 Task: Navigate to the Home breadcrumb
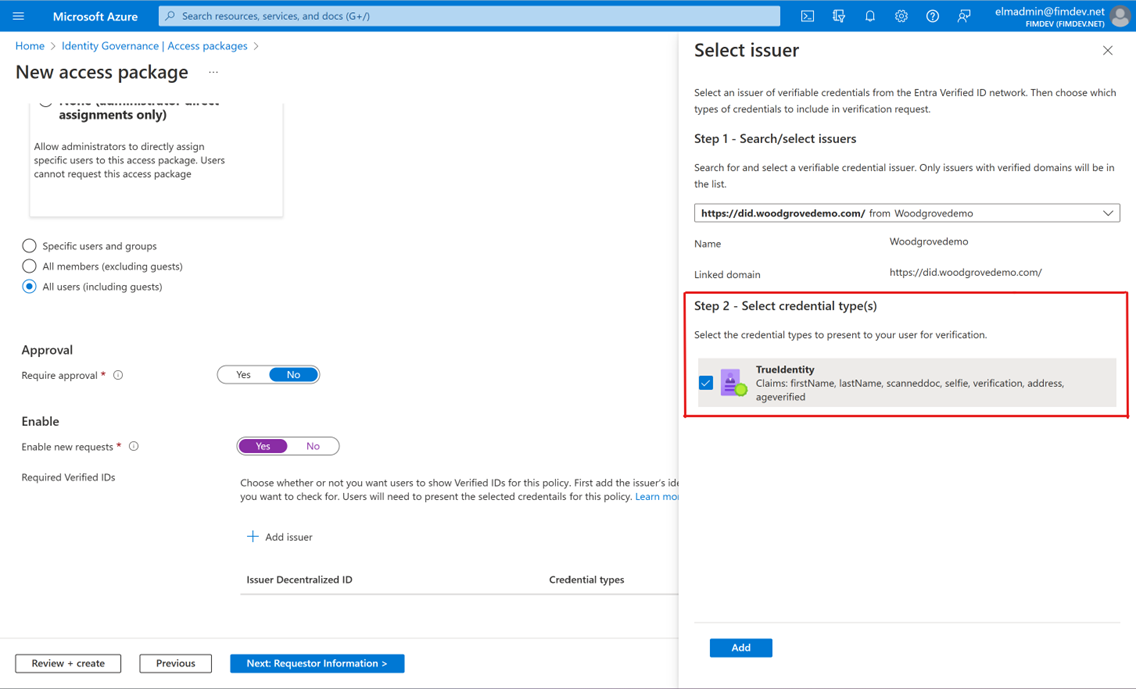pyautogui.click(x=29, y=45)
